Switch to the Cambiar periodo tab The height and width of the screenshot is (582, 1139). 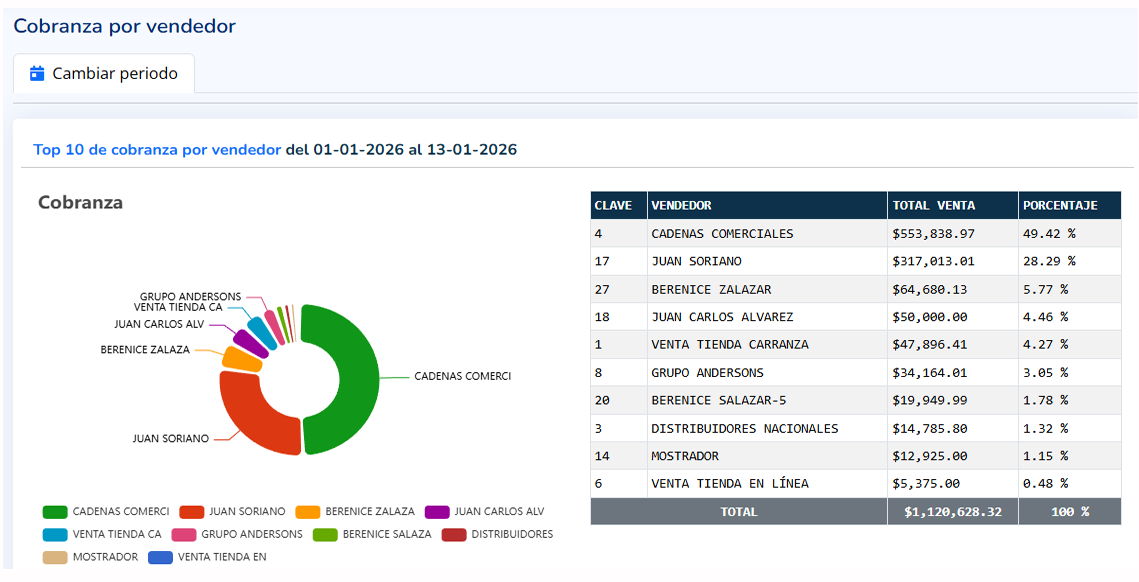coord(104,74)
